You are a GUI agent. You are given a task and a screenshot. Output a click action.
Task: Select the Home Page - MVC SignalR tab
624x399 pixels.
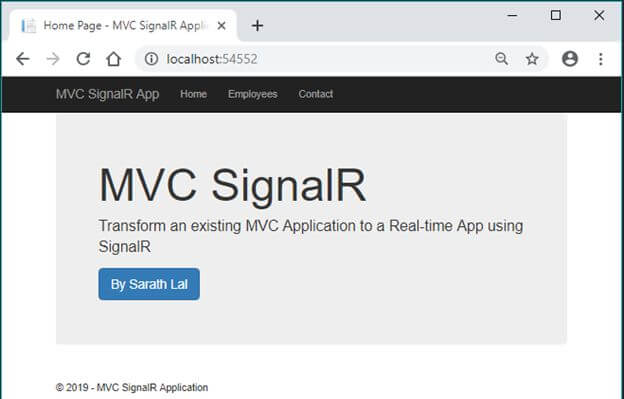tap(123, 26)
